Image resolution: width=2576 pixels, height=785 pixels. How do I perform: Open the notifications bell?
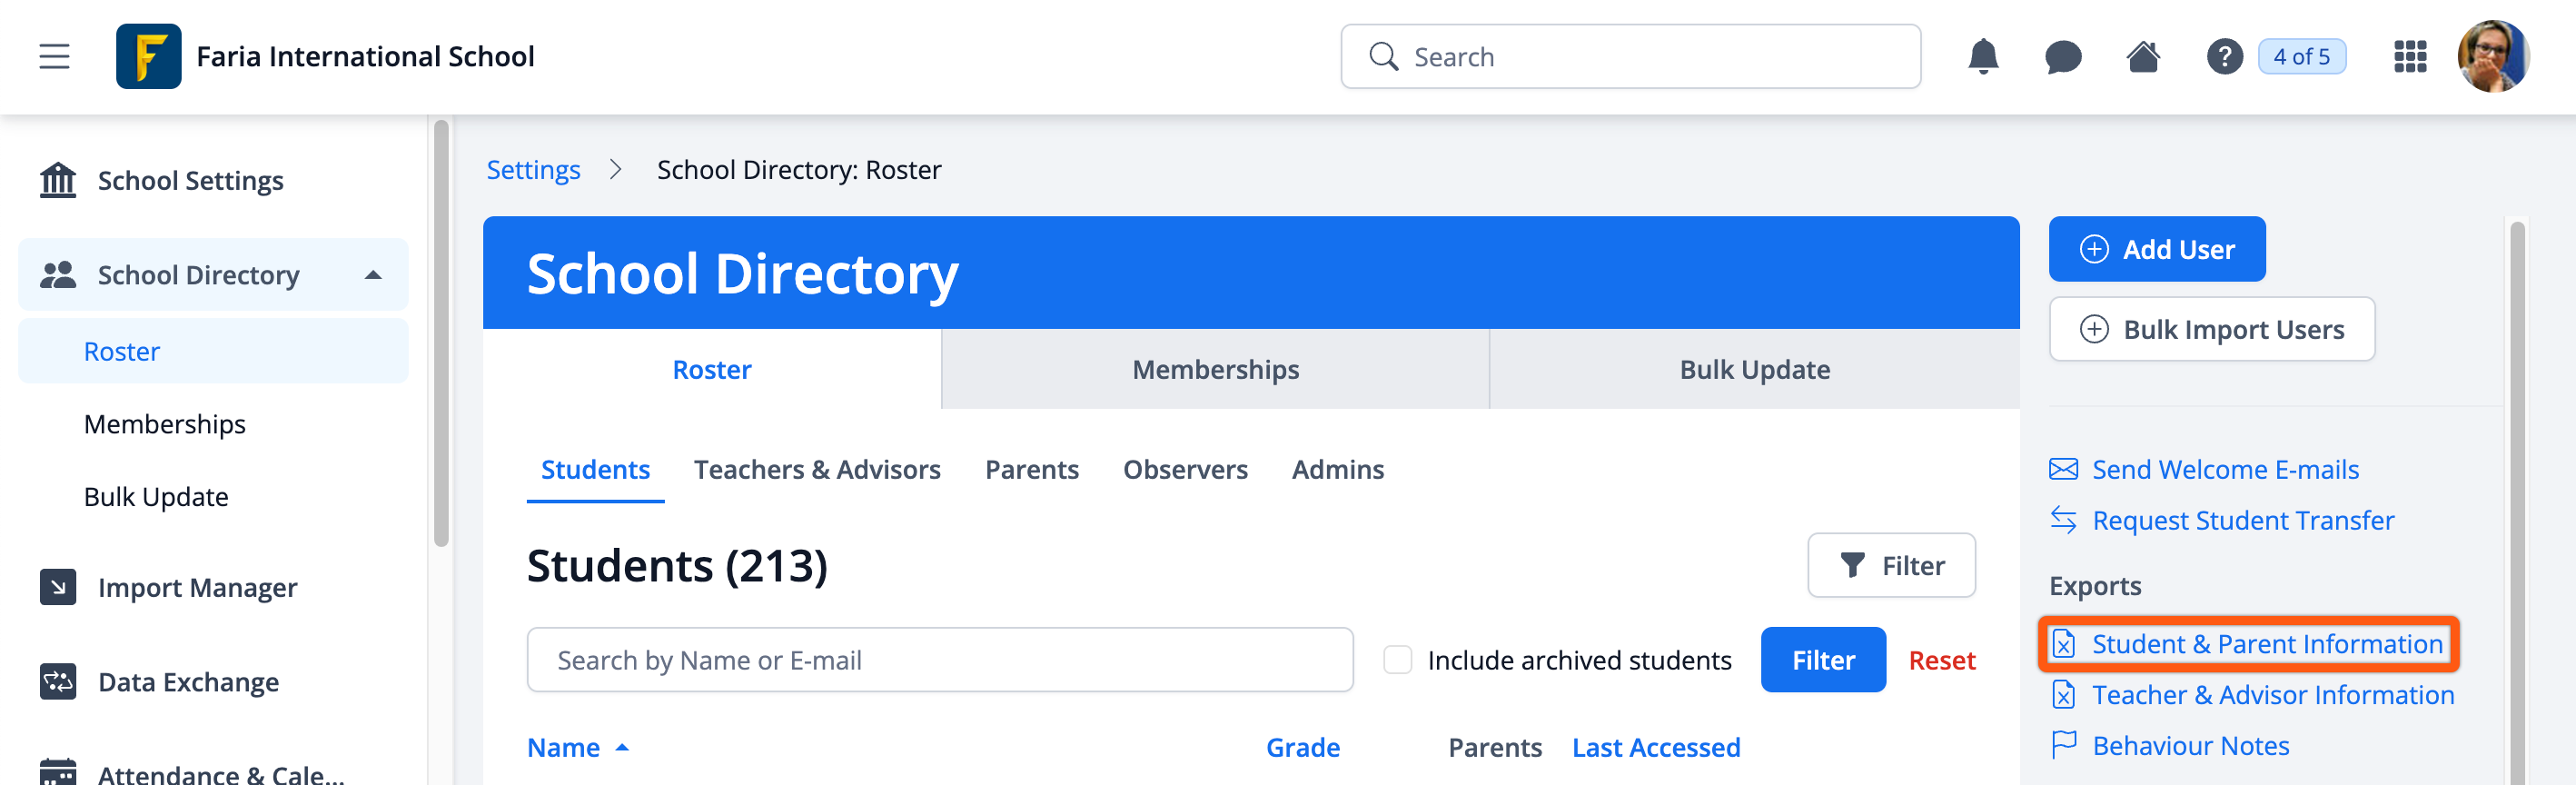[x=1982, y=56]
